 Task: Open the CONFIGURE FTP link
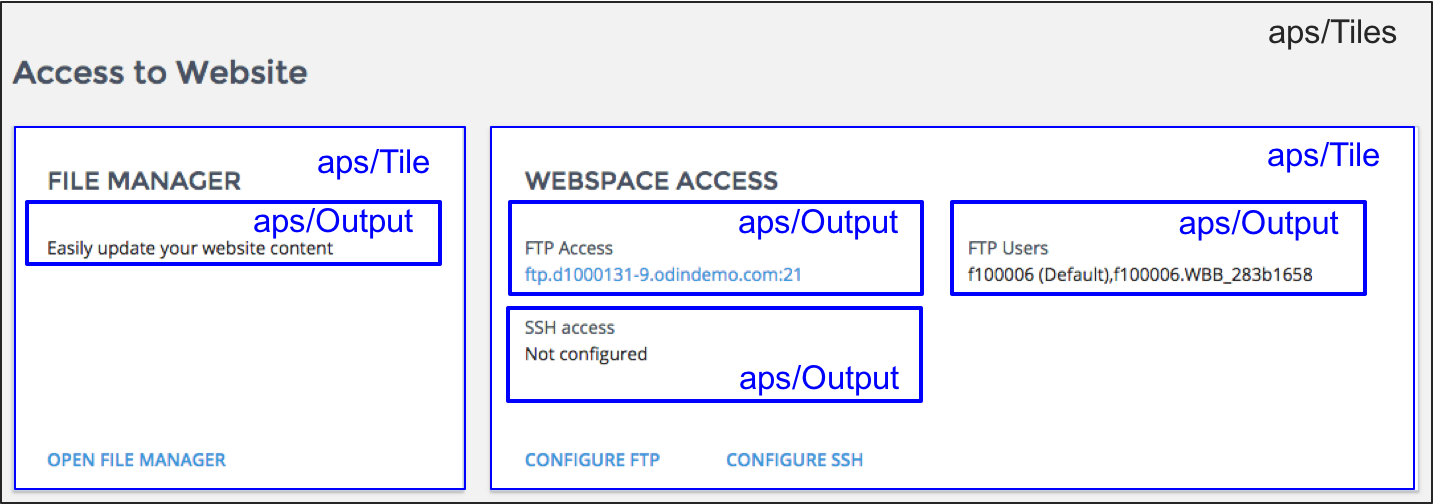[x=592, y=460]
